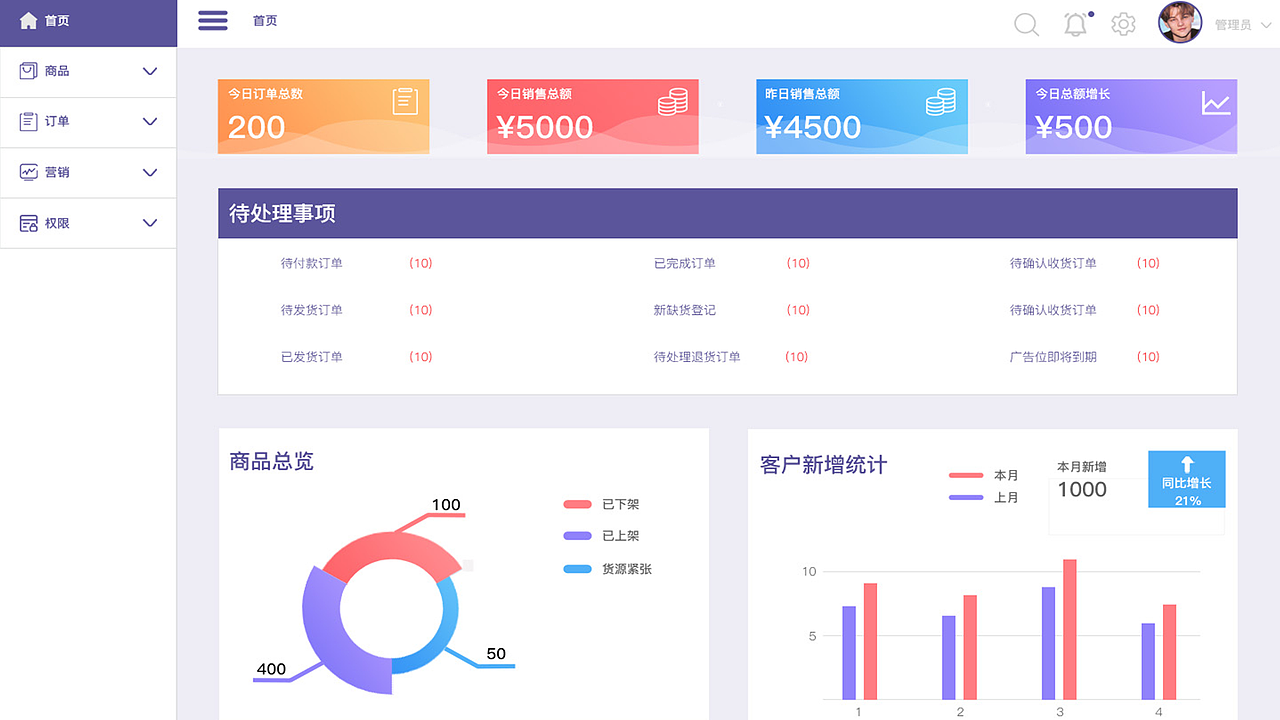1280x720 pixels.
Task: Toggle the hamburger menu icon
Action: click(213, 20)
